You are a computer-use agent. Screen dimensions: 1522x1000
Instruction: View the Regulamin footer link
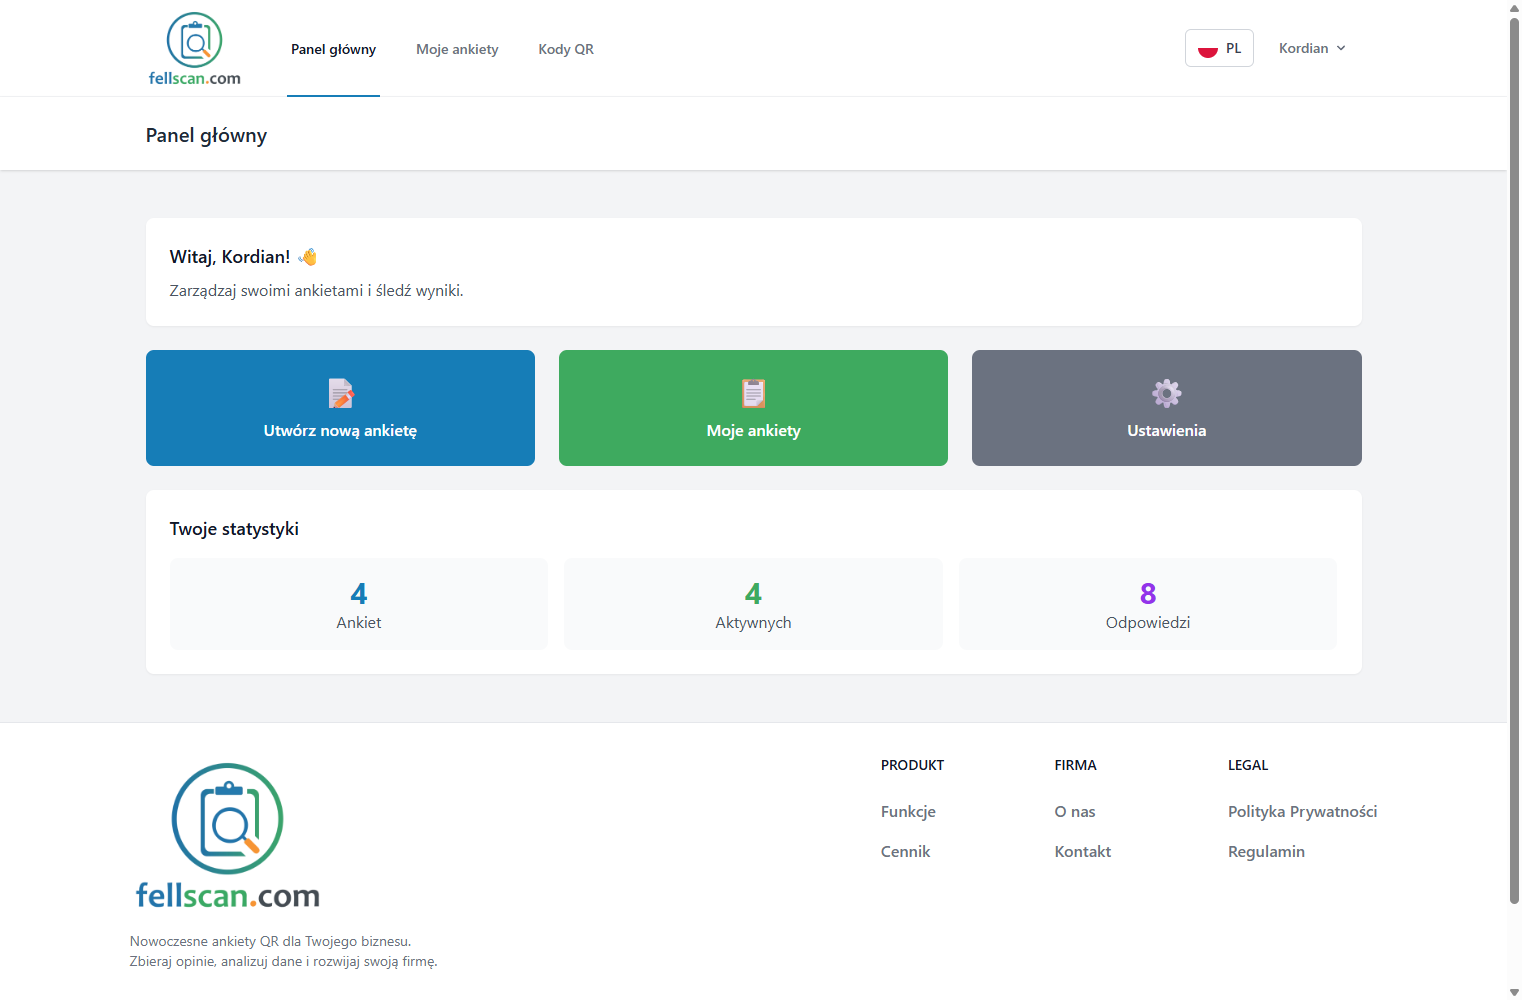[1266, 851]
